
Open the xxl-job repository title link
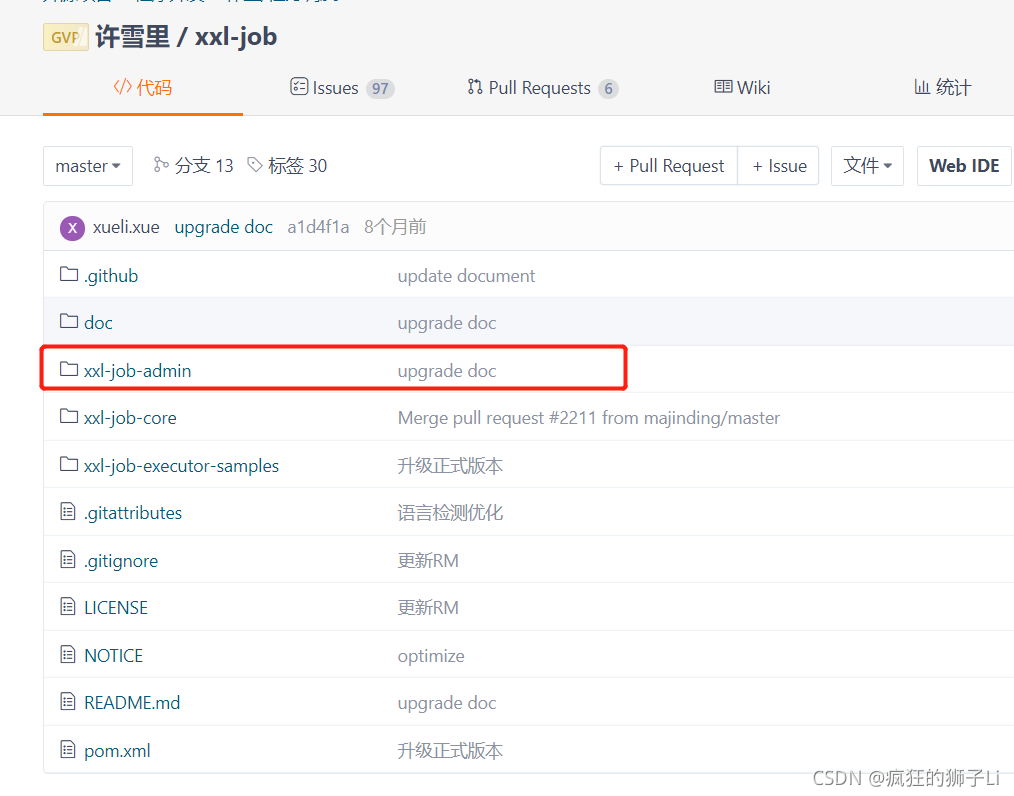click(236, 37)
